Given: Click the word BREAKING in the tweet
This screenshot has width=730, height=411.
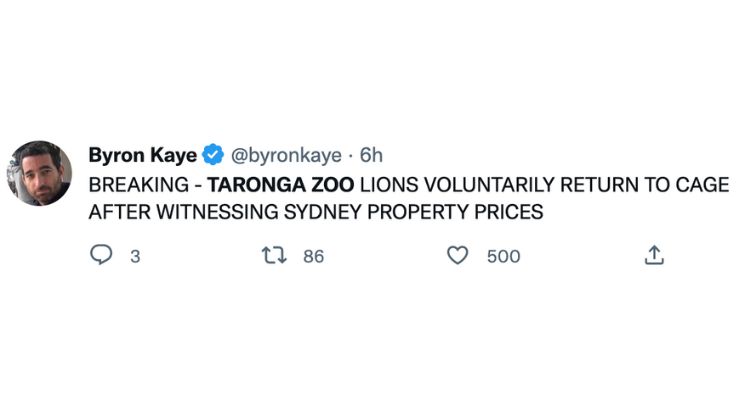Looking at the screenshot, I should pos(139,185).
